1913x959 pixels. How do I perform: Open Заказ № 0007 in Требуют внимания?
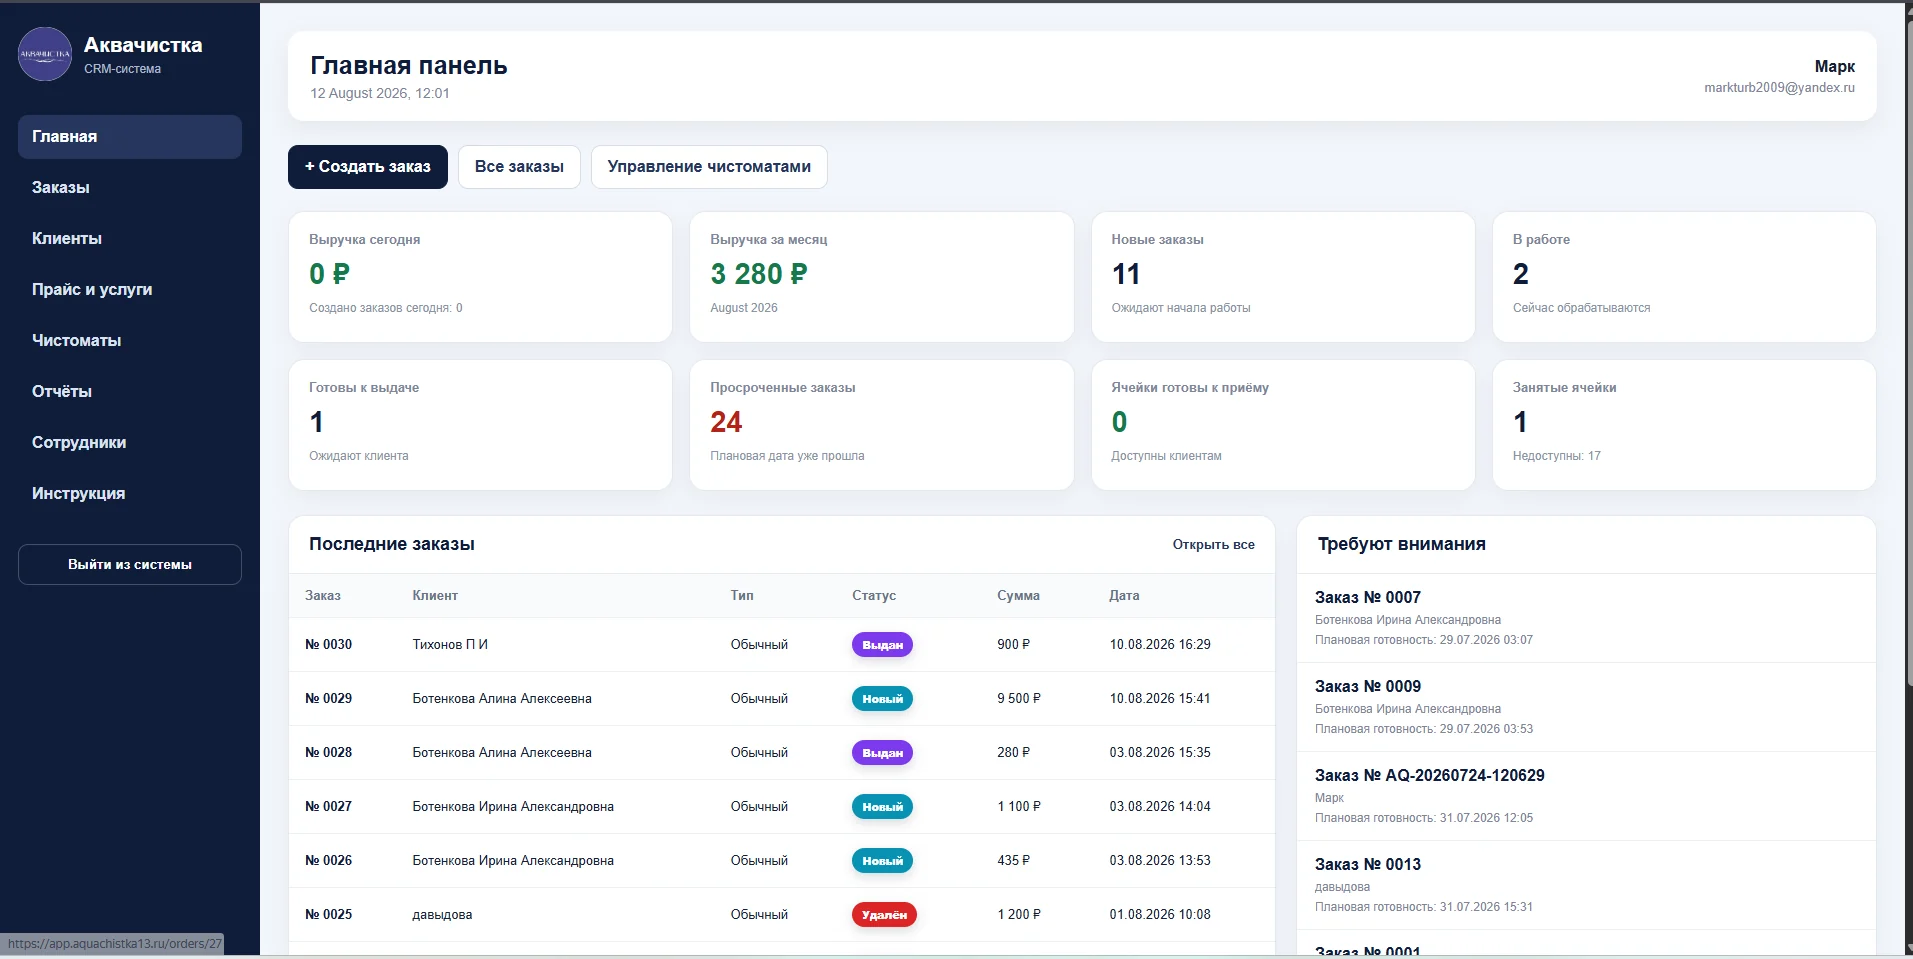coord(1586,618)
